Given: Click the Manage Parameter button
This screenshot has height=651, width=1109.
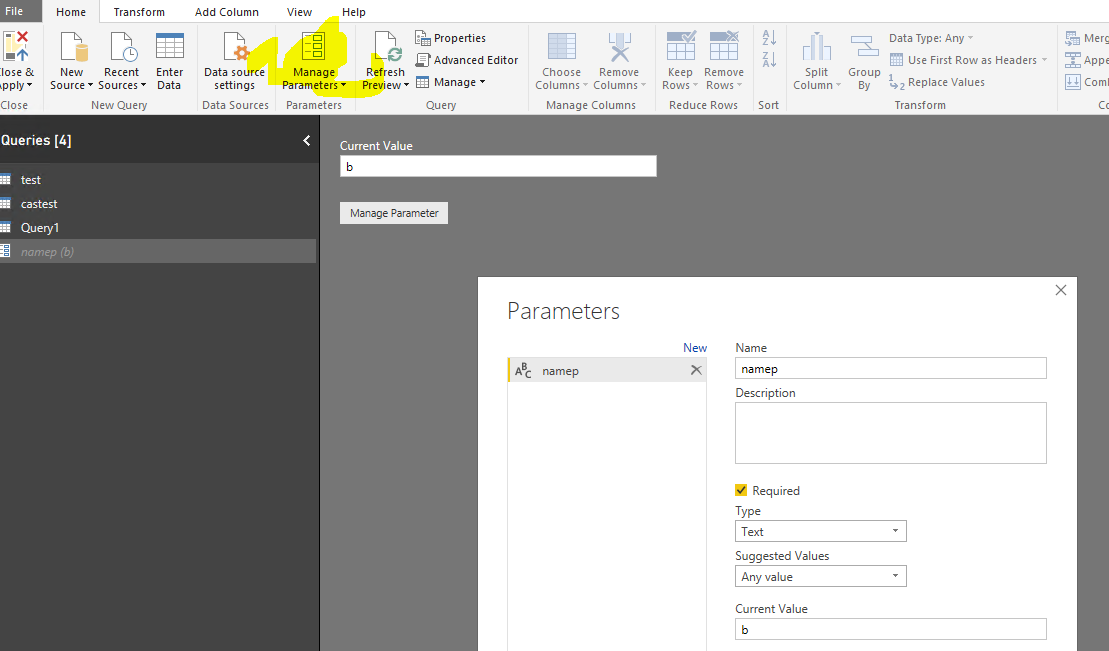Looking at the screenshot, I should coord(394,213).
